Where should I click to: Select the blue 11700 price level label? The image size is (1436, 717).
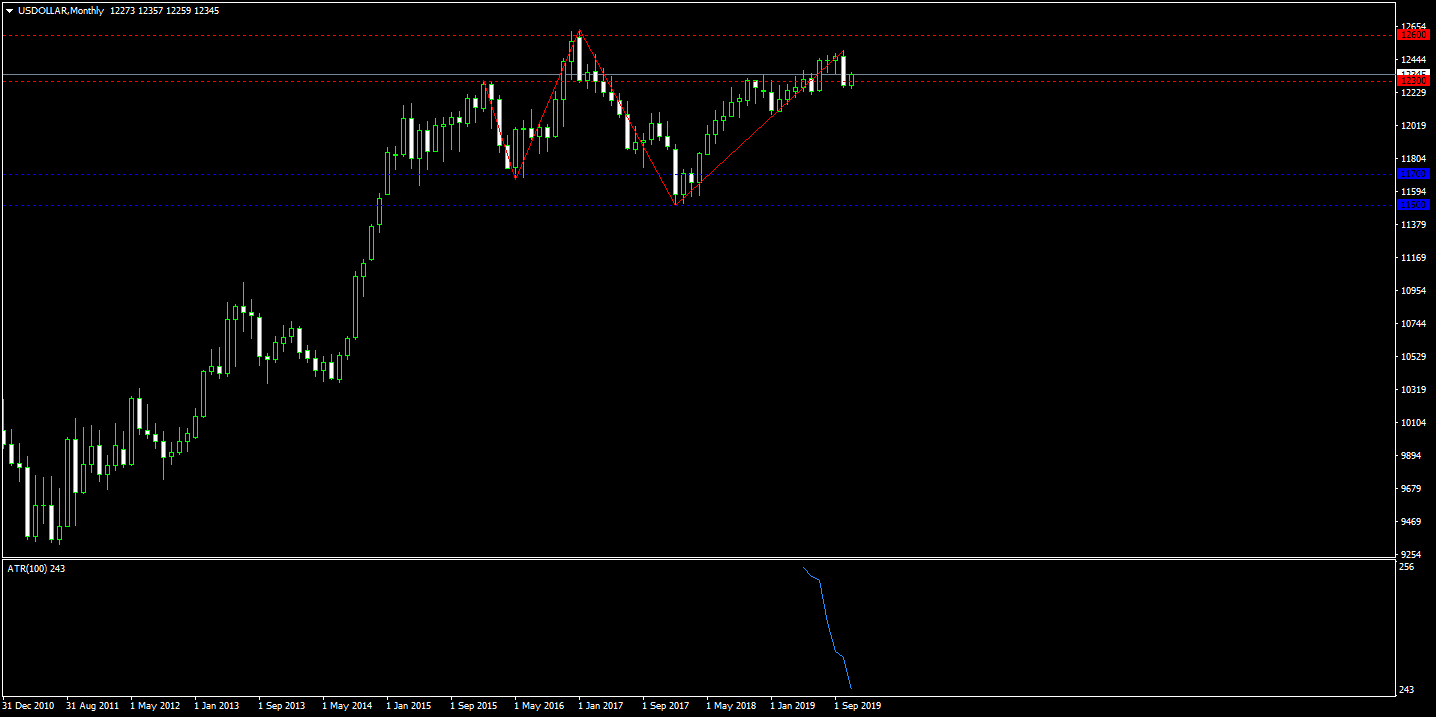click(x=1414, y=174)
